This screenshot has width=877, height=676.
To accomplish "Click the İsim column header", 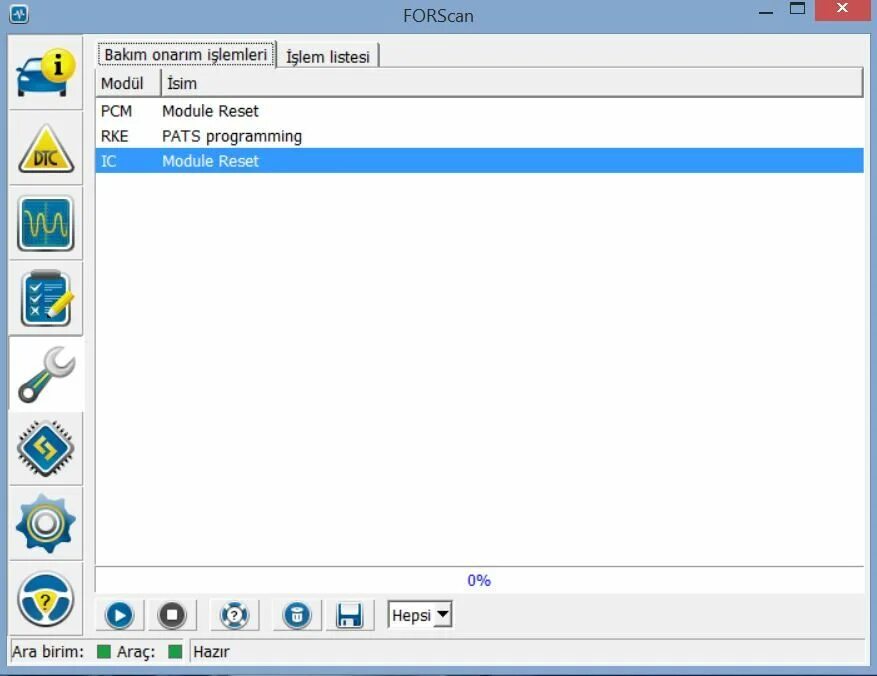I will (512, 83).
